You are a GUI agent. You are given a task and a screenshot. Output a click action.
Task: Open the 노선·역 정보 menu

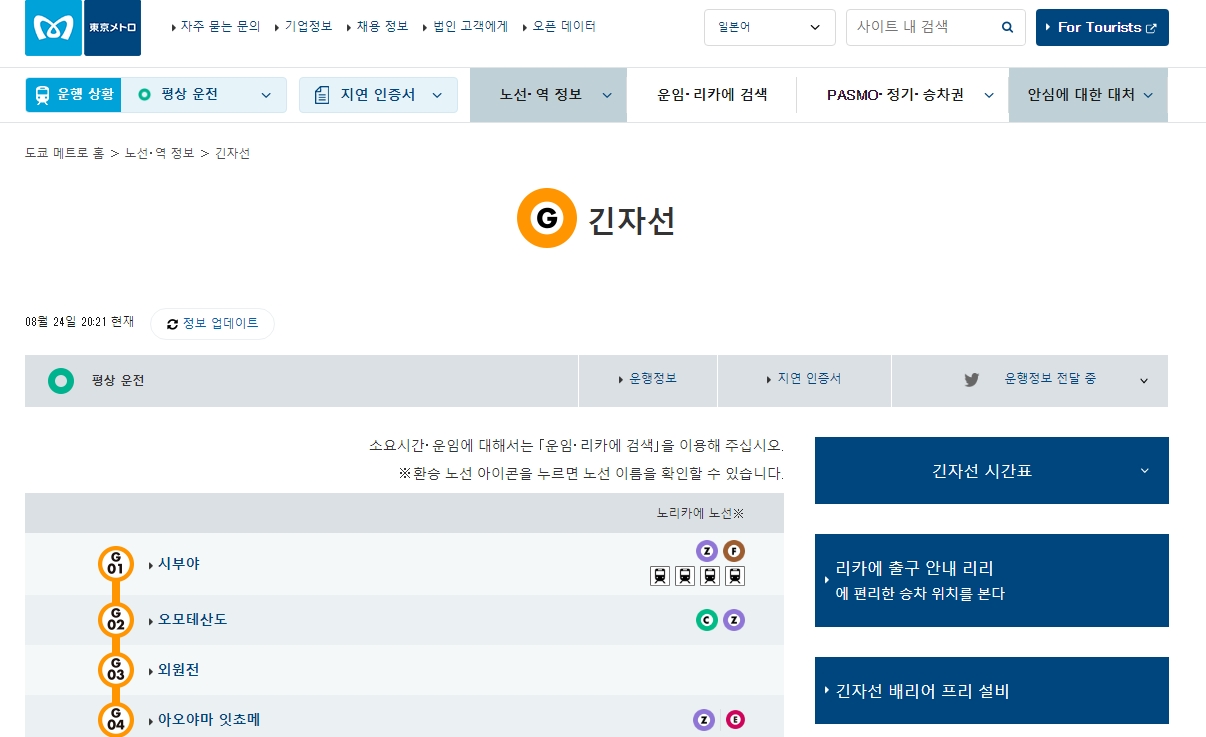pos(548,95)
